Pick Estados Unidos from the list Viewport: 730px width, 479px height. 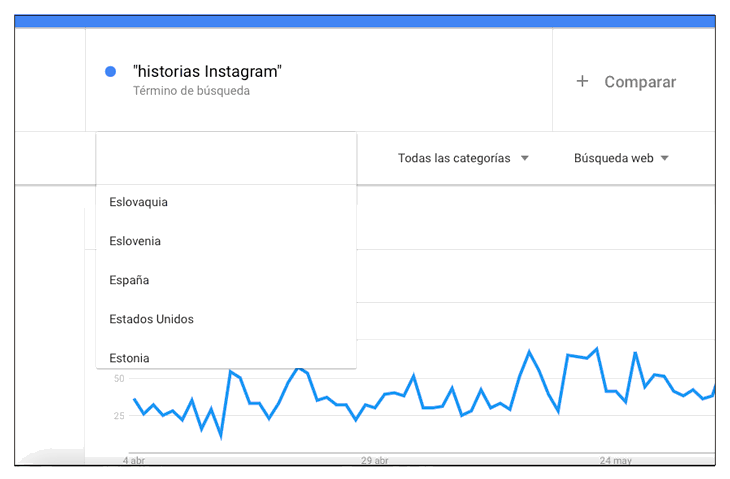click(x=151, y=319)
